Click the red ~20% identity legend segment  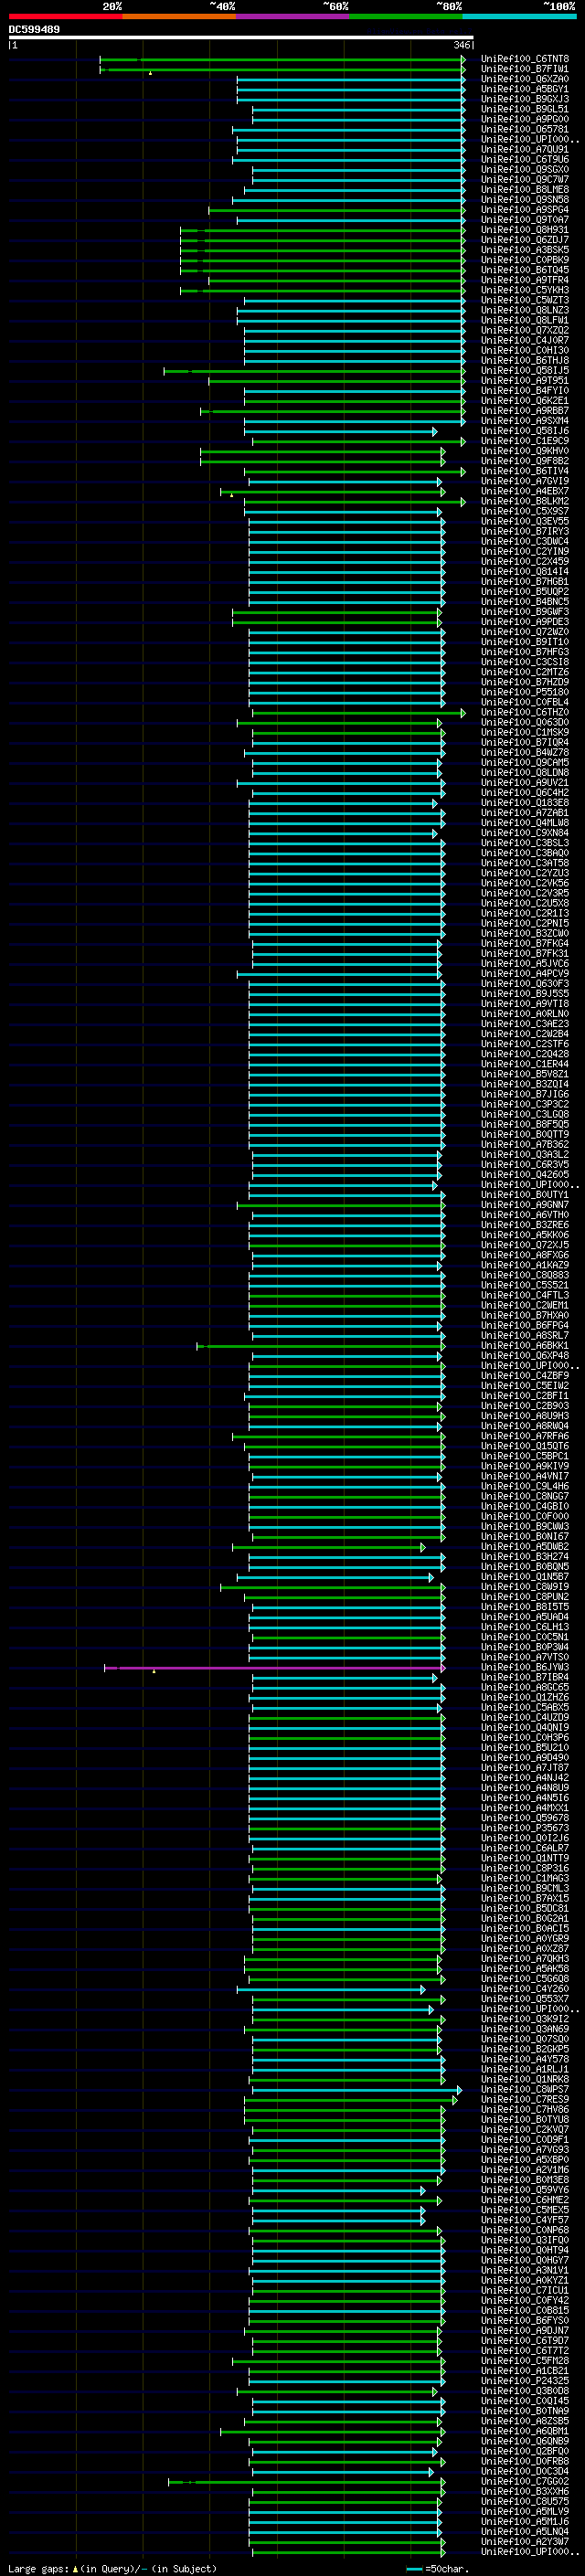tap(65, 16)
